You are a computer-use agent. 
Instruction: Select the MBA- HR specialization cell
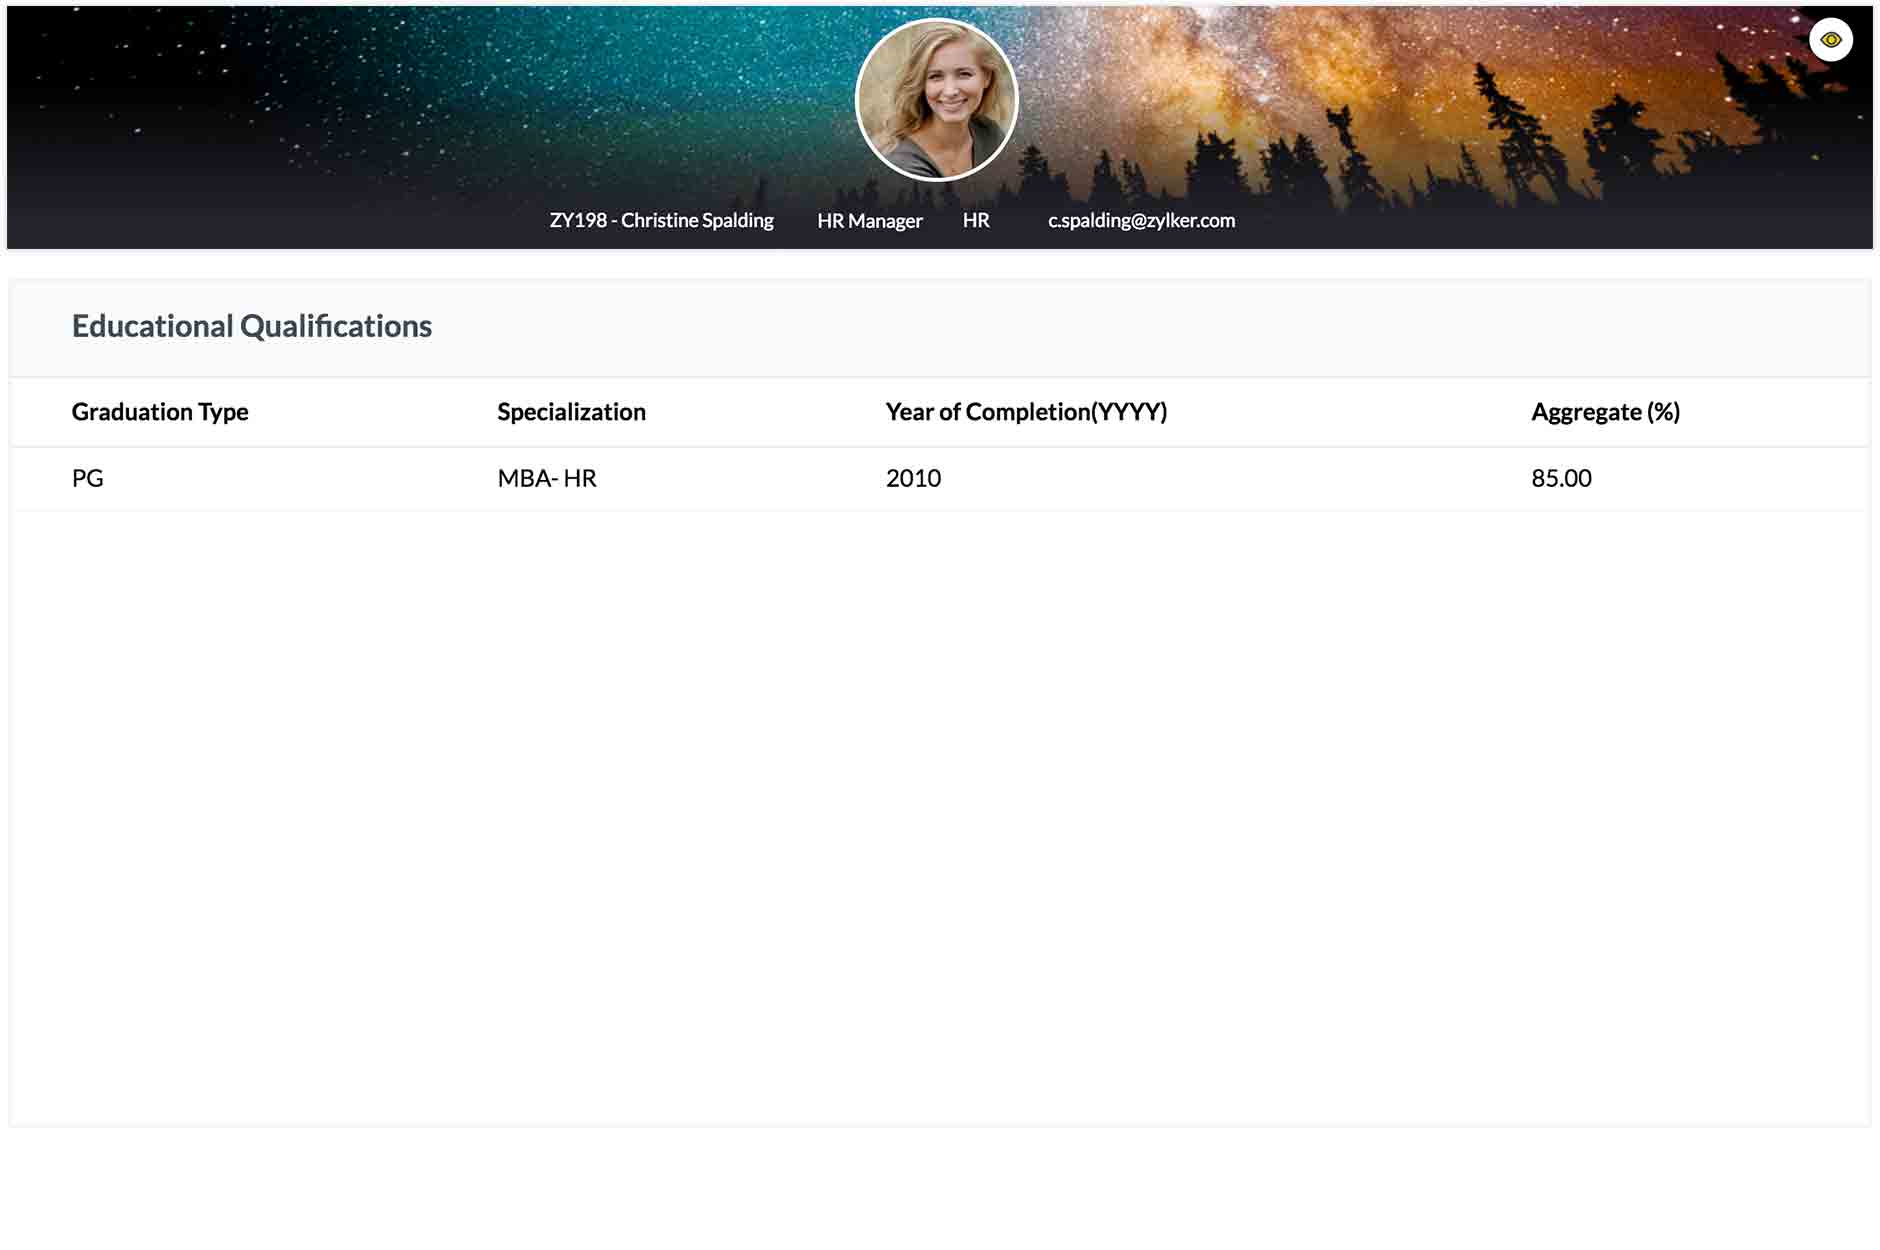point(547,478)
